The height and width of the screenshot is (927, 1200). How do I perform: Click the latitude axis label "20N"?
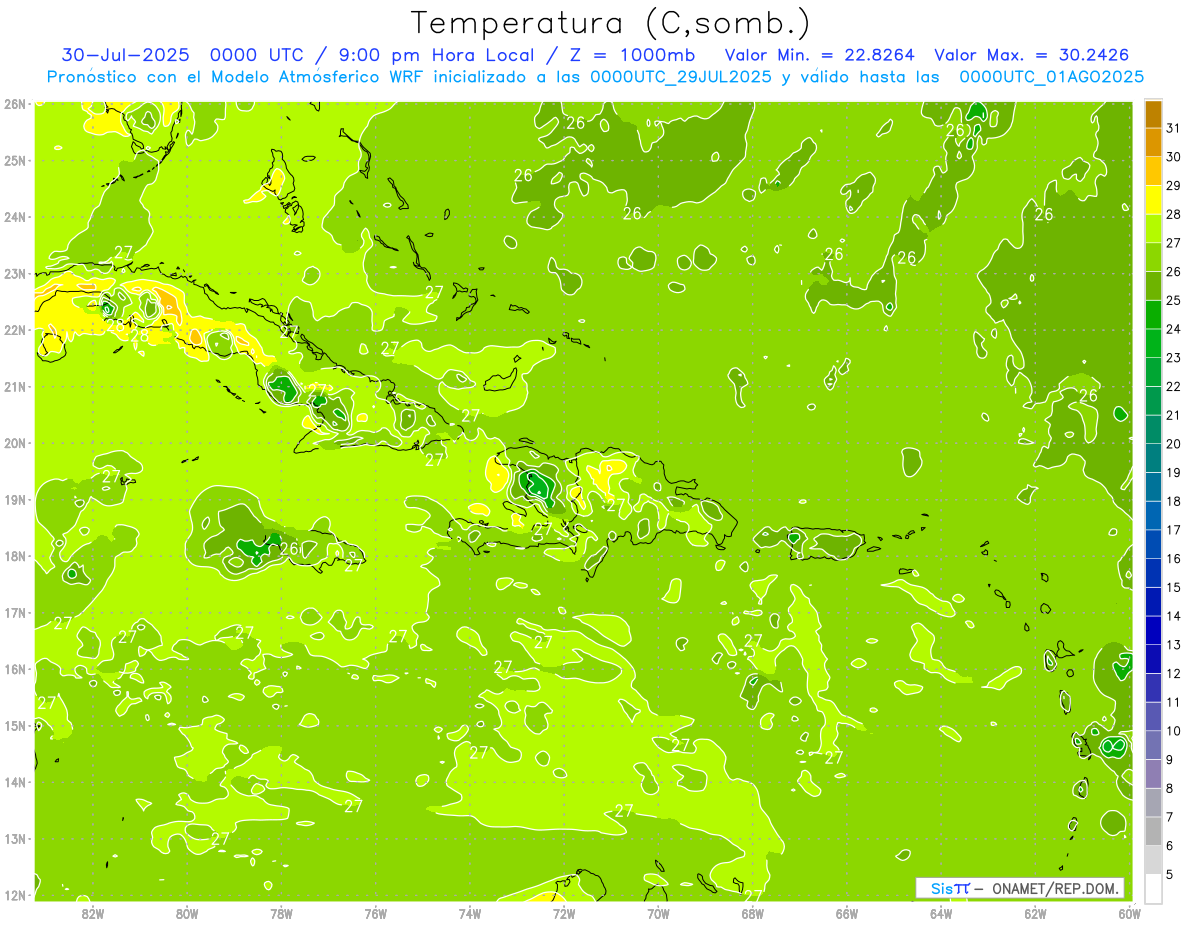click(x=14, y=443)
